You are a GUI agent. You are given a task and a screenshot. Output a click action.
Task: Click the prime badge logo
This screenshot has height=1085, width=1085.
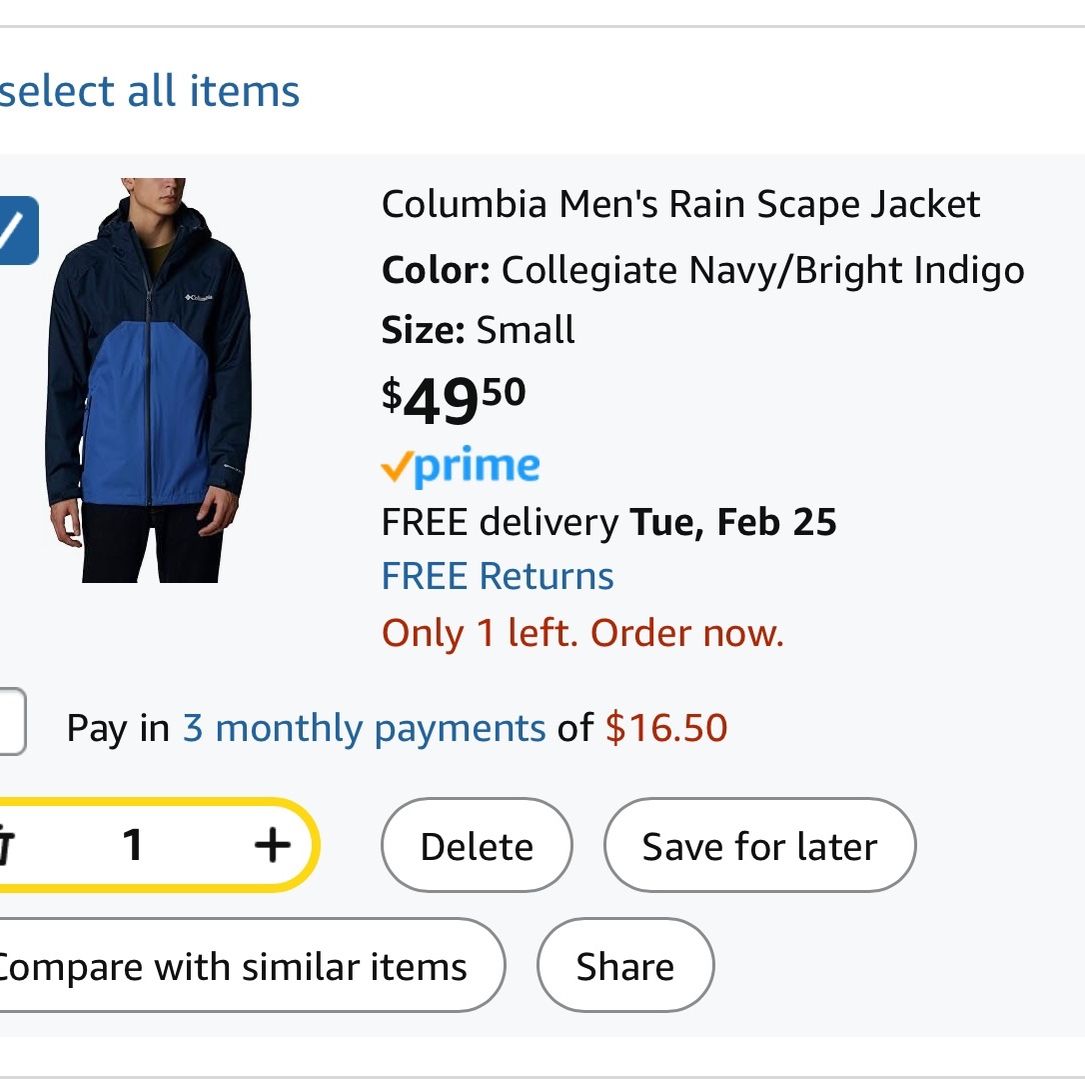coord(460,466)
